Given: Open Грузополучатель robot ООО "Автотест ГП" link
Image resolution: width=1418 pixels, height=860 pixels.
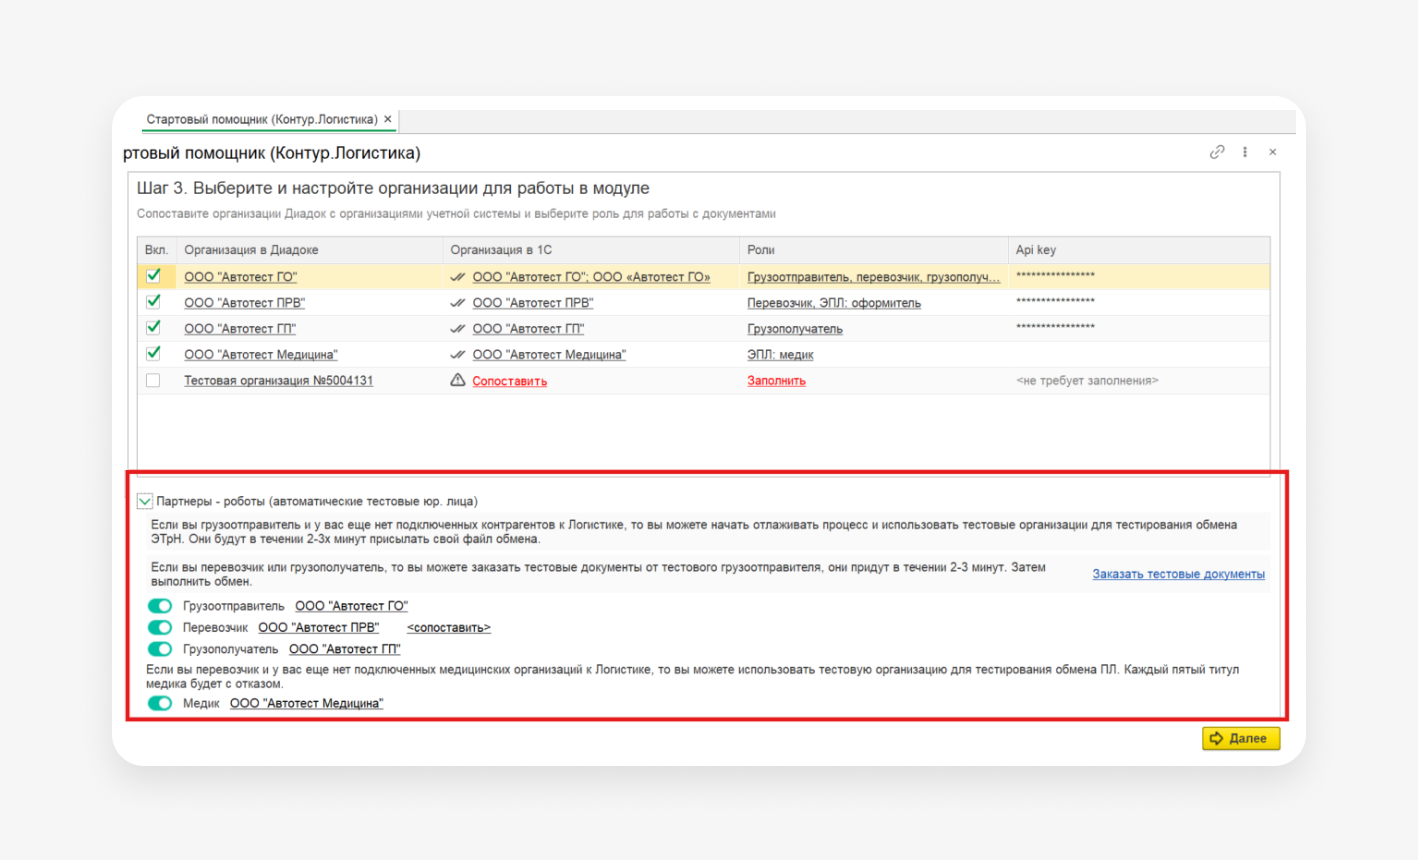Looking at the screenshot, I should pos(344,649).
